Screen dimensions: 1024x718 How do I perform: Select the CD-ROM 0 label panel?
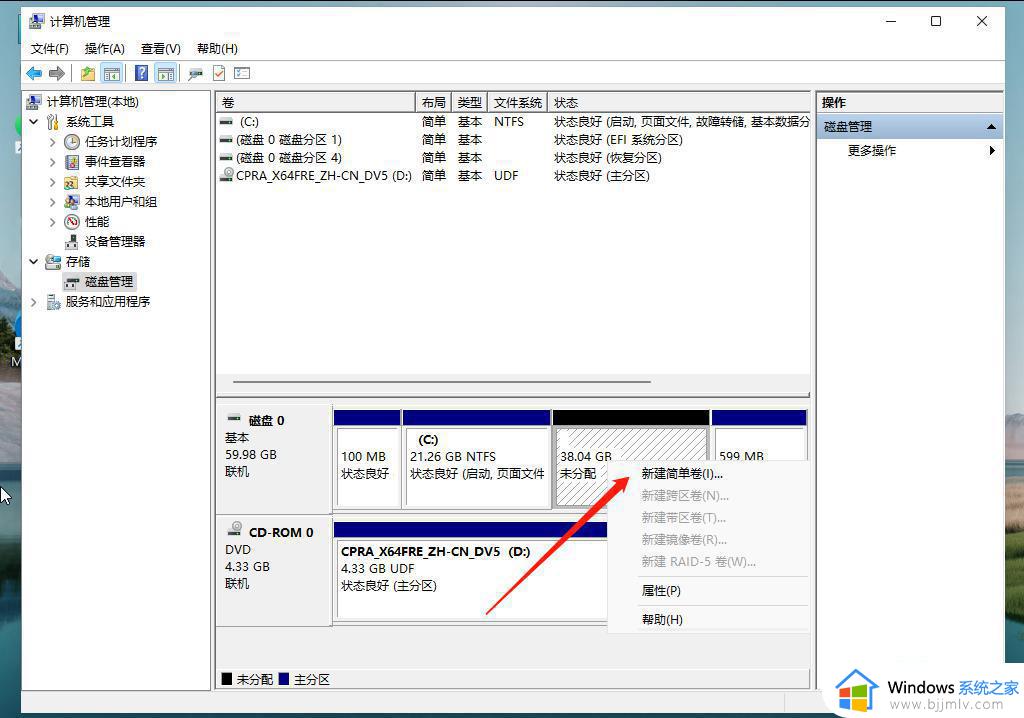[x=274, y=571]
